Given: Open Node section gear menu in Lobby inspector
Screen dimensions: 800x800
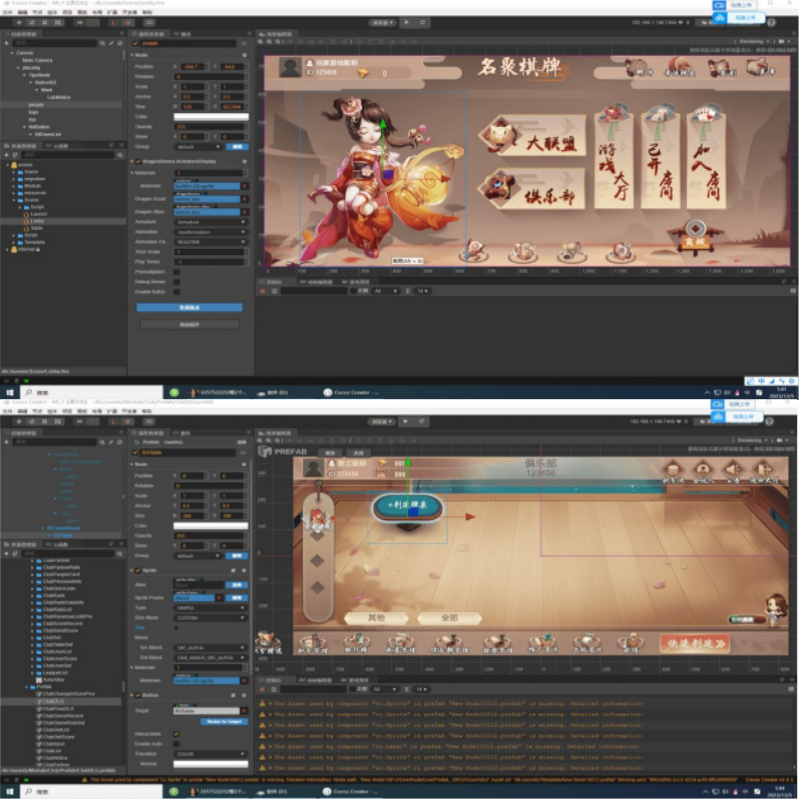Looking at the screenshot, I should pos(244,55).
